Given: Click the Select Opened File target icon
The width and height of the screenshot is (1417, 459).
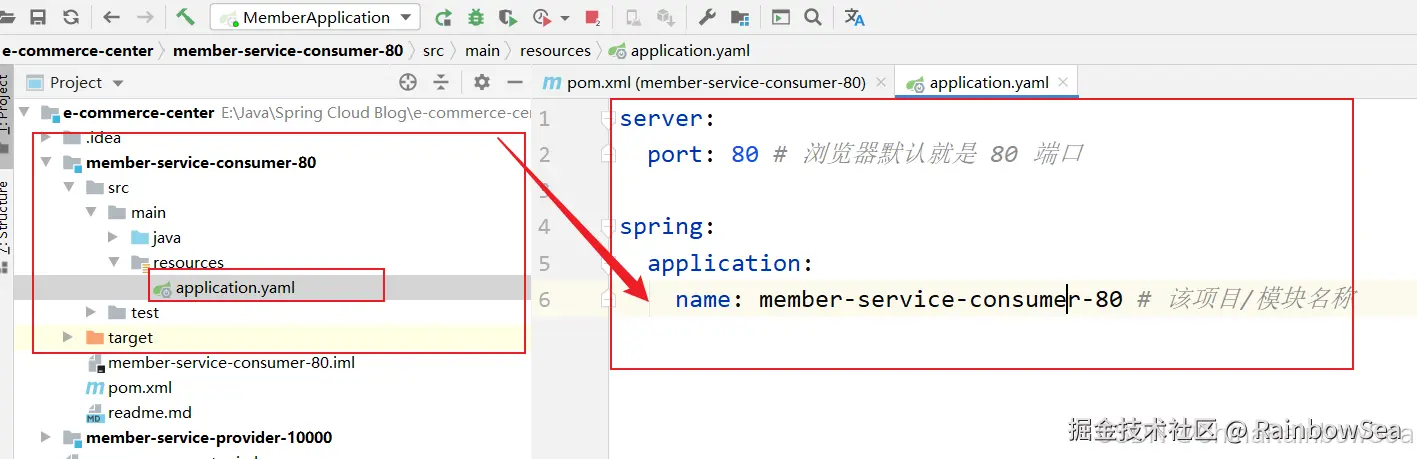Looking at the screenshot, I should click(x=408, y=82).
